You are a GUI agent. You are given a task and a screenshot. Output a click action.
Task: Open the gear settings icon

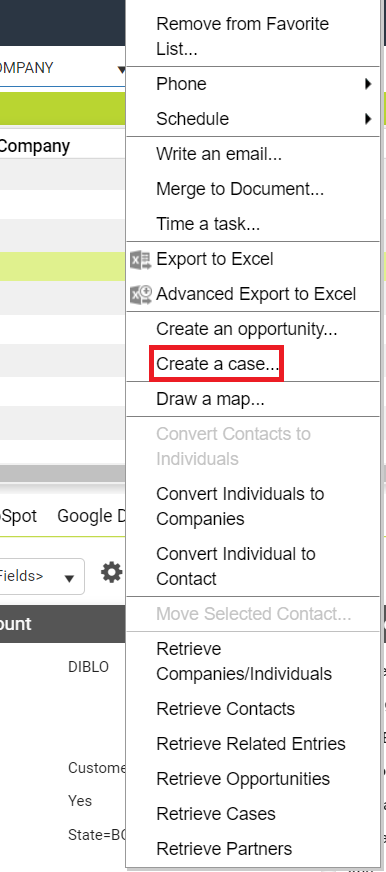[x=111, y=572]
